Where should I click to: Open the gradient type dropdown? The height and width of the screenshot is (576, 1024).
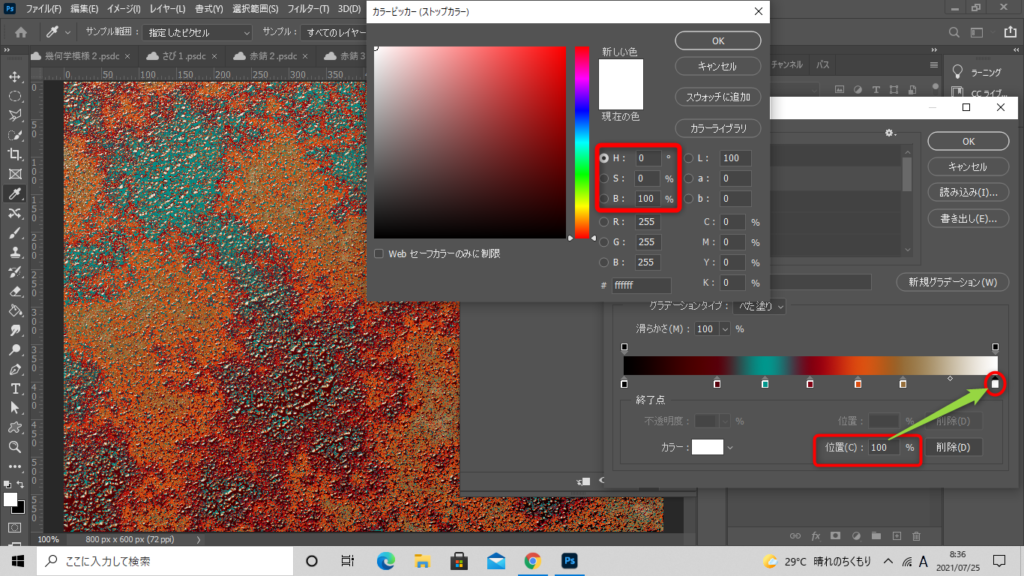click(x=759, y=306)
